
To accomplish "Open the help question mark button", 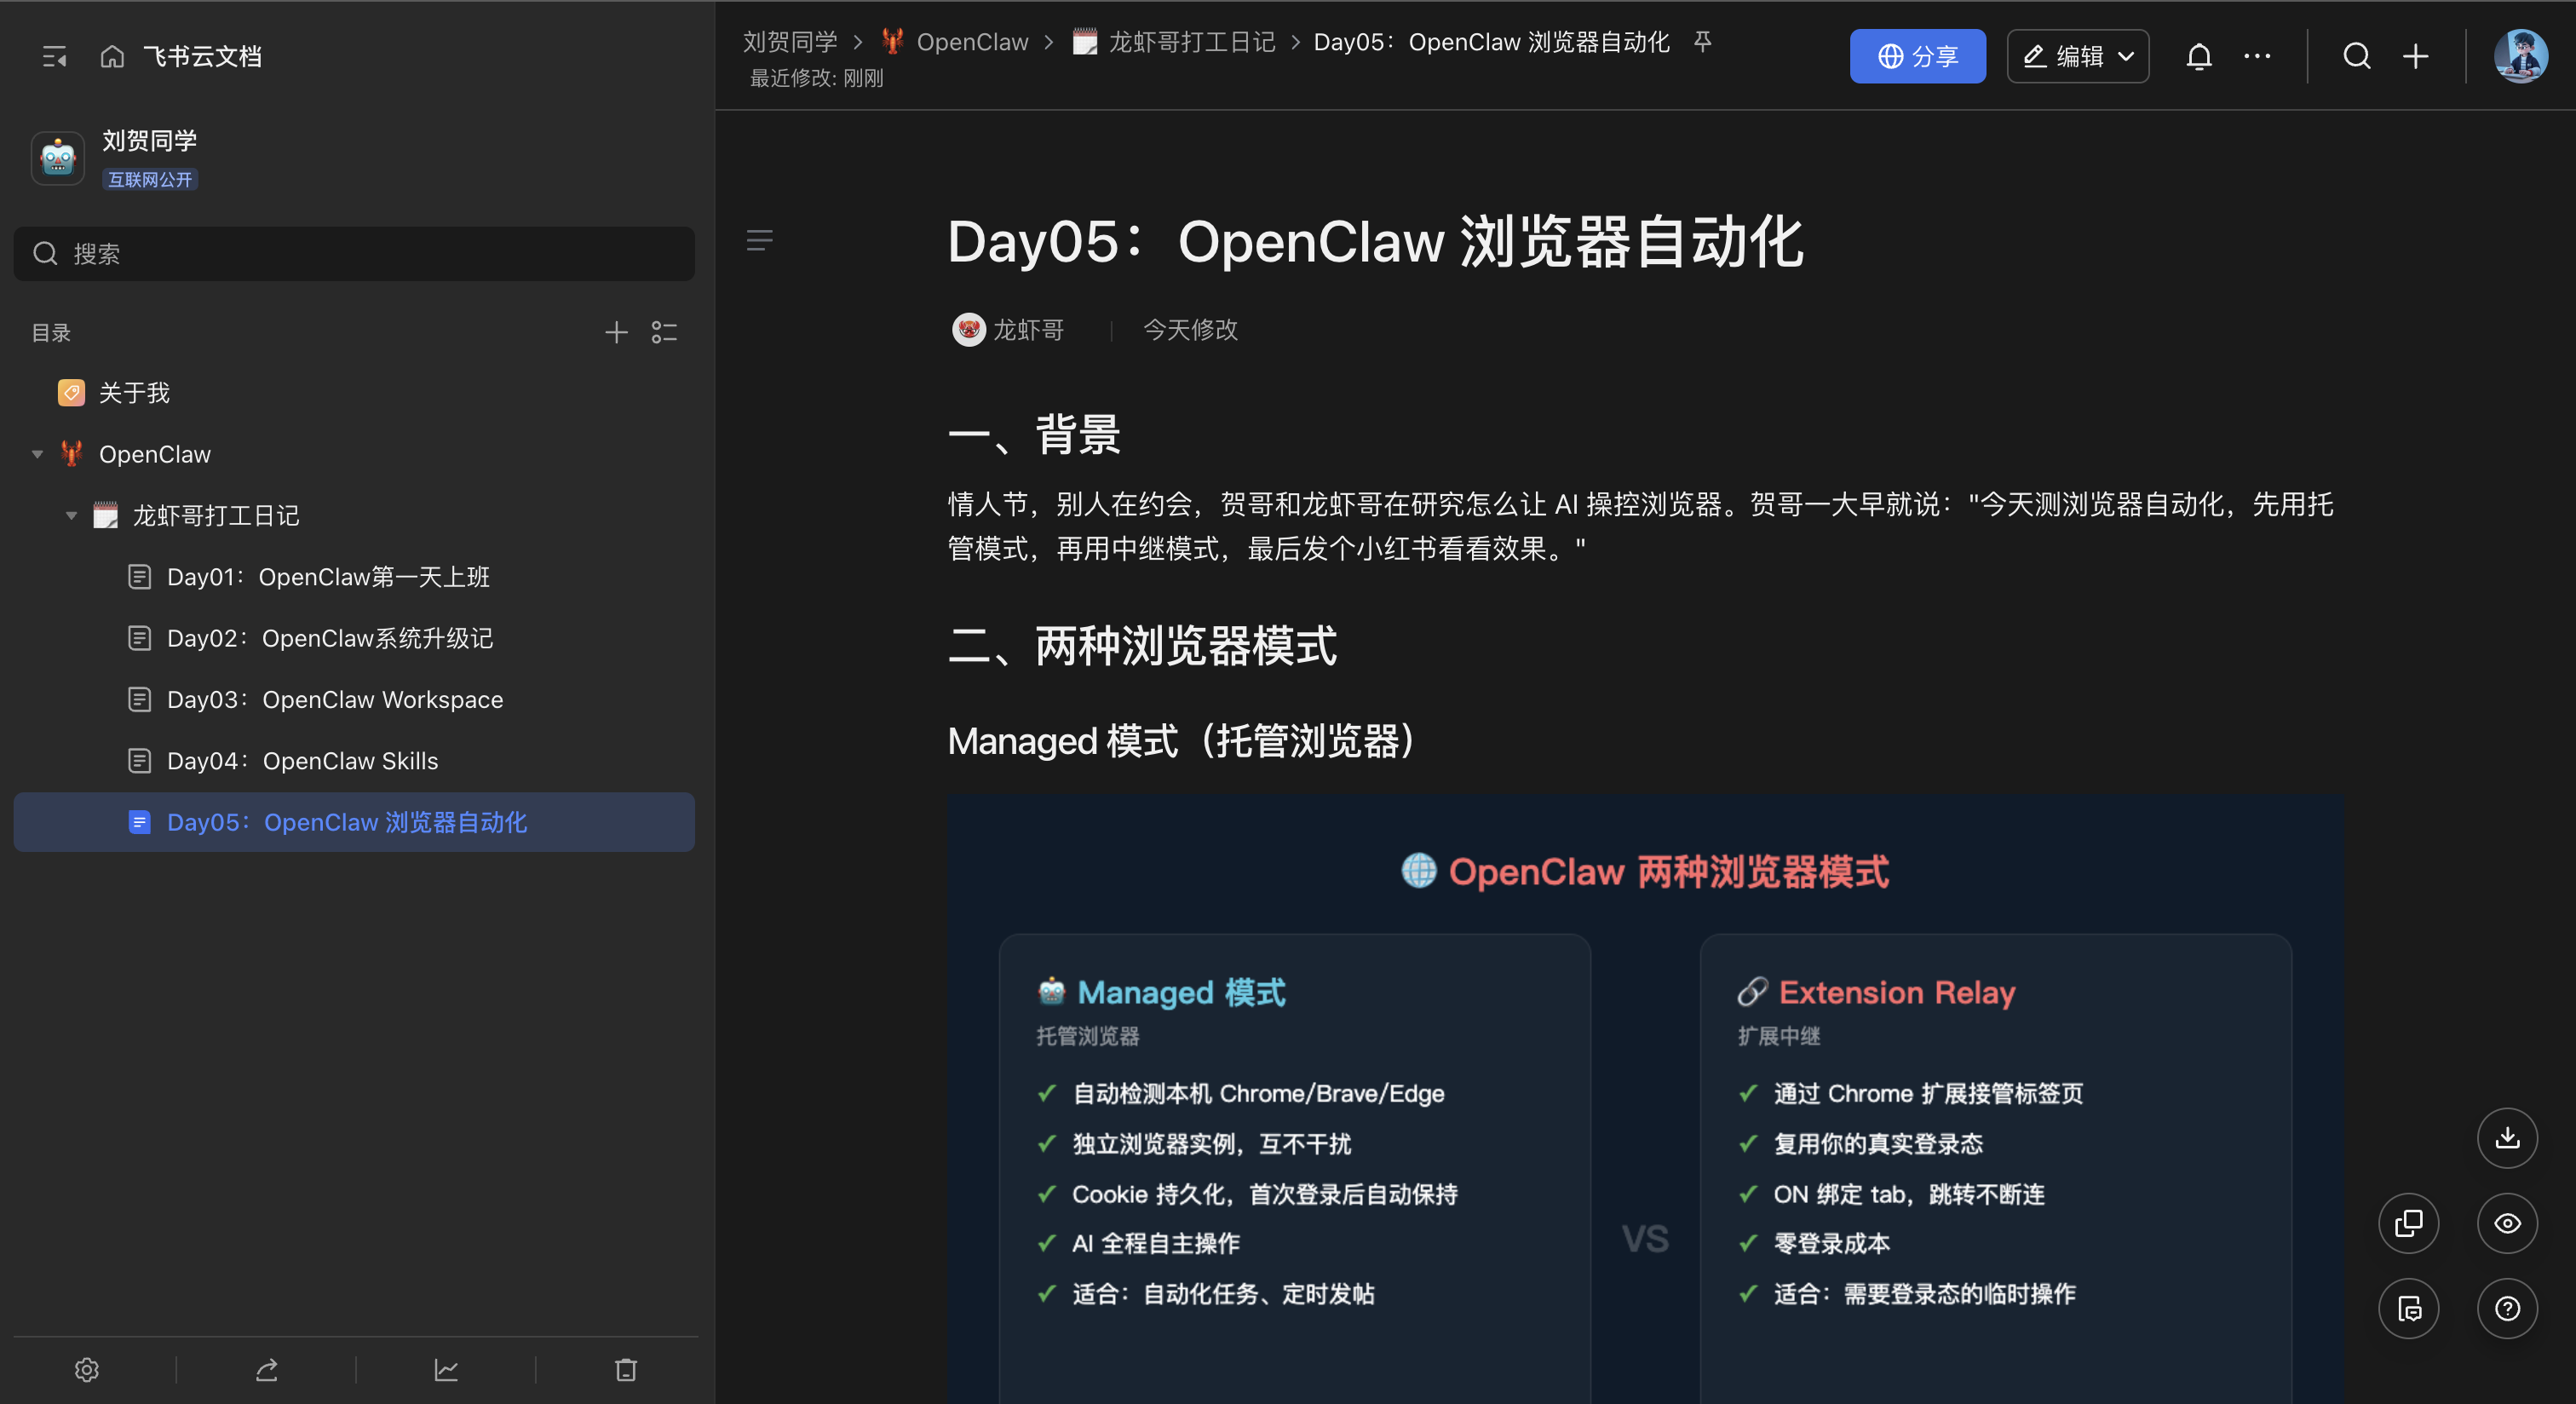I will pyautogui.click(x=2506, y=1308).
